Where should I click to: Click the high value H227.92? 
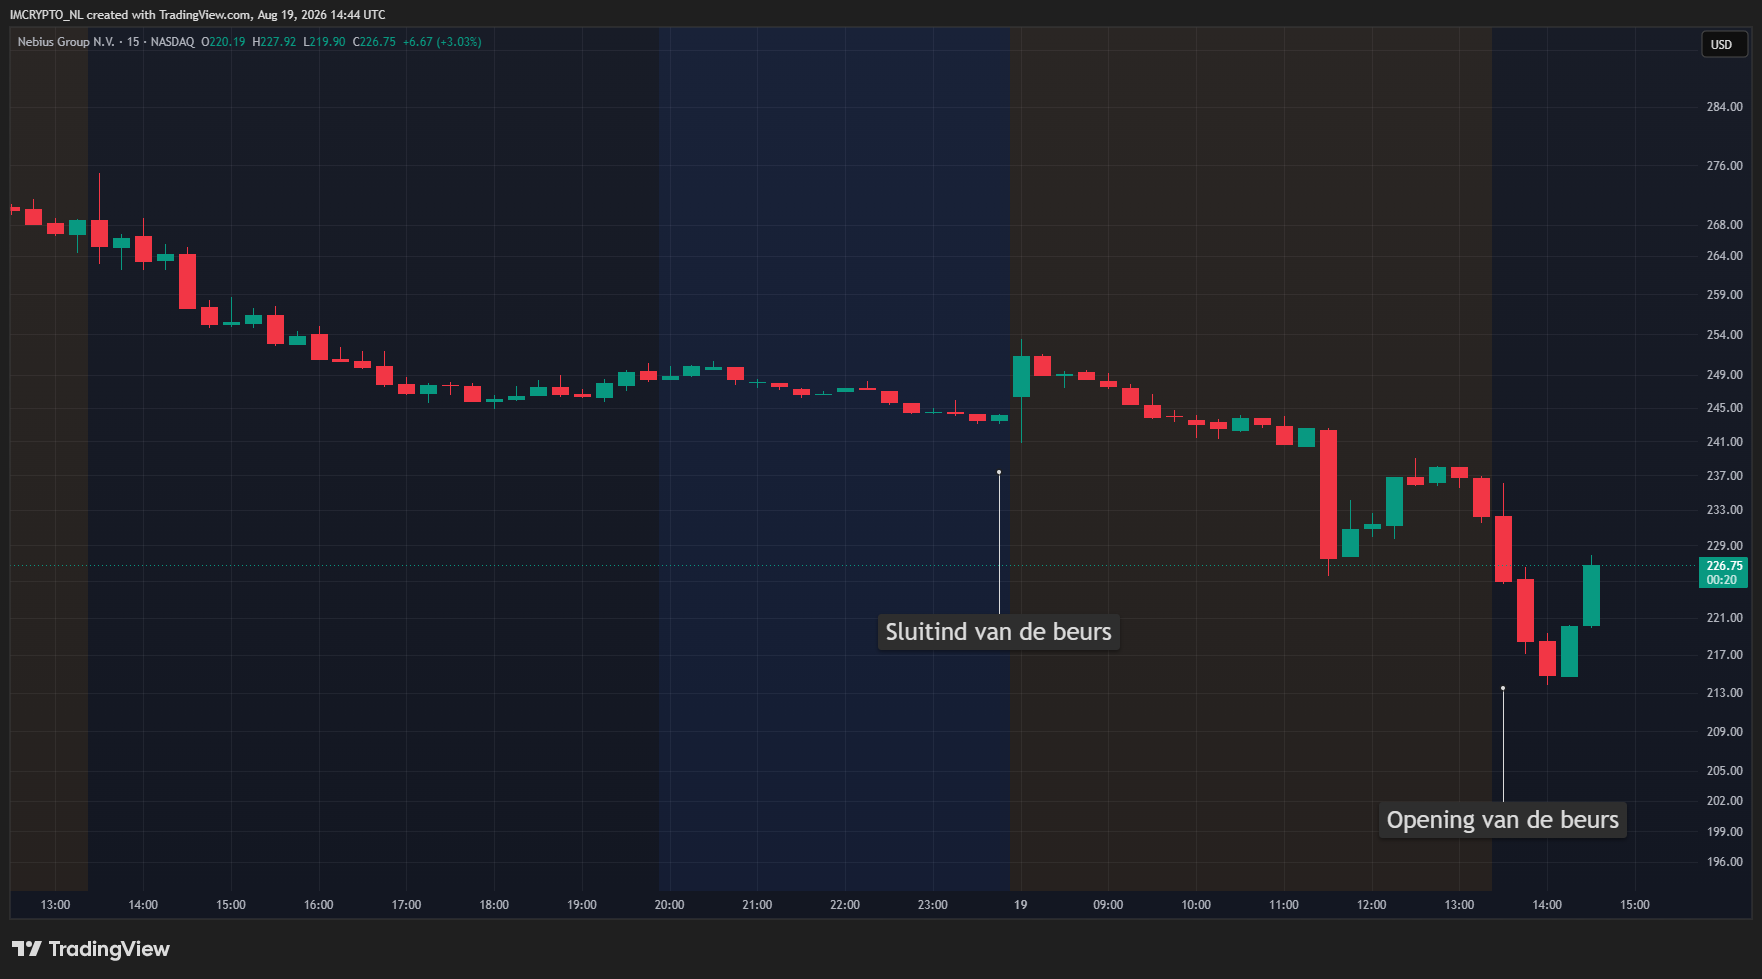274,42
